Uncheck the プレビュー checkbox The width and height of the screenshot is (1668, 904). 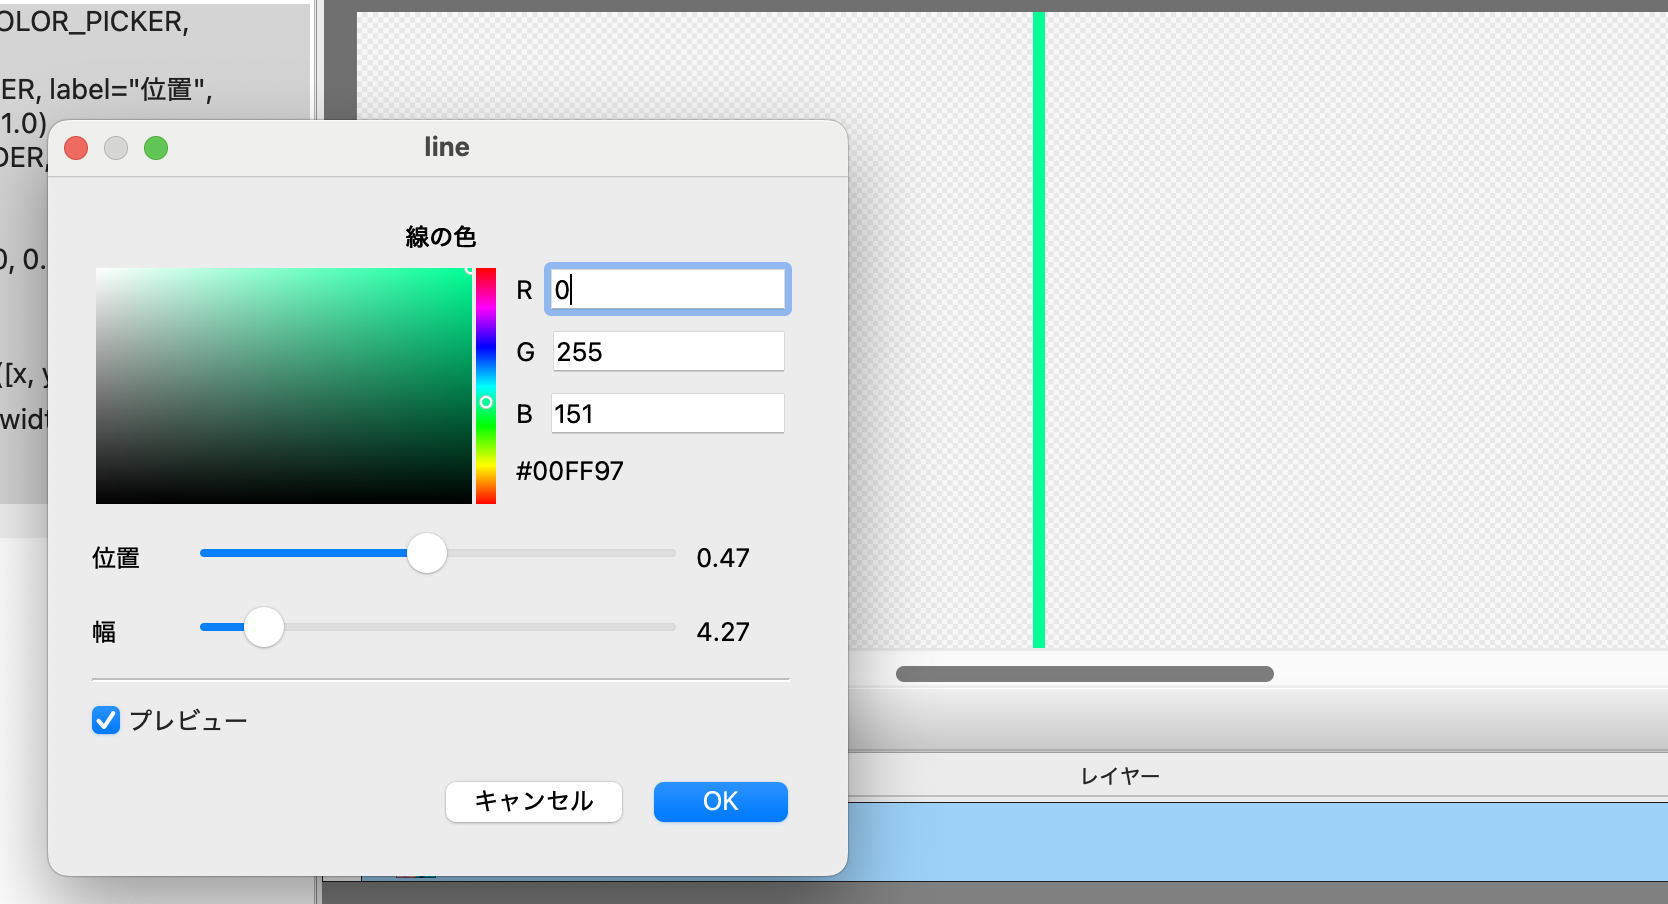point(106,720)
